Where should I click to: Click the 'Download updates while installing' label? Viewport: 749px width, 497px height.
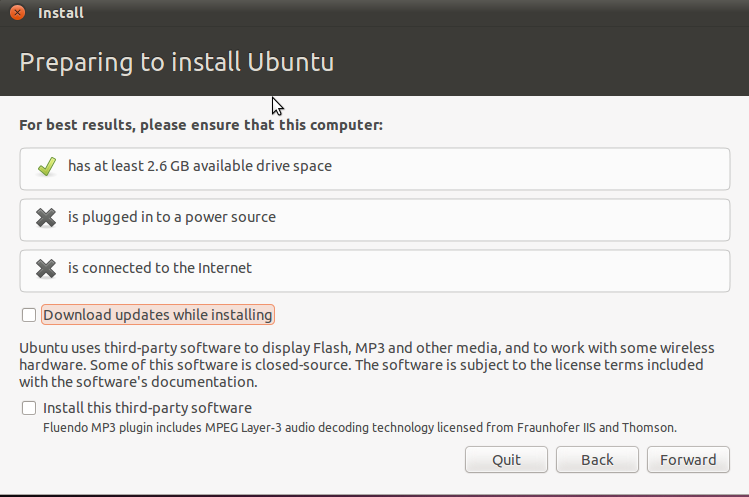click(x=158, y=315)
